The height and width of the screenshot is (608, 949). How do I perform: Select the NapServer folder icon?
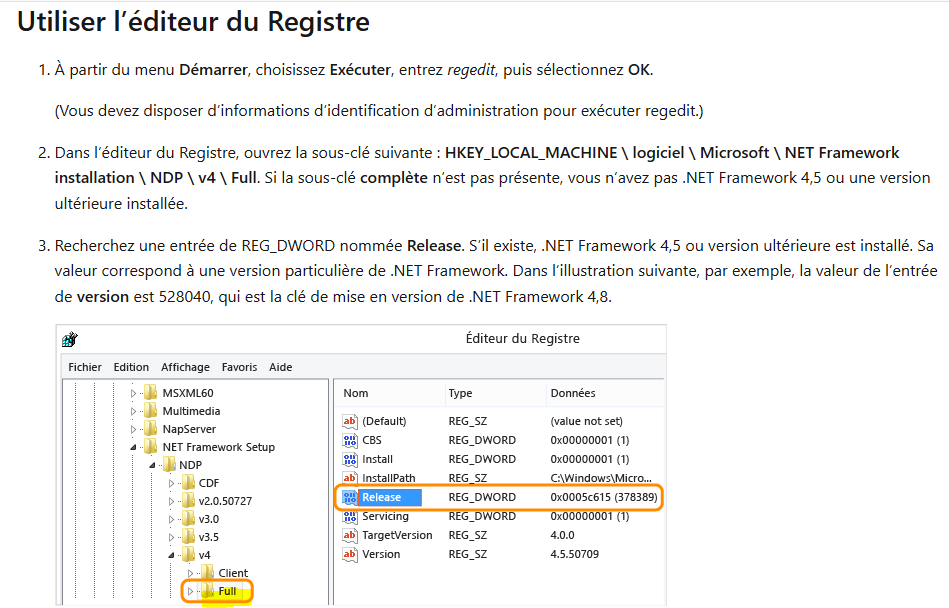coord(151,429)
